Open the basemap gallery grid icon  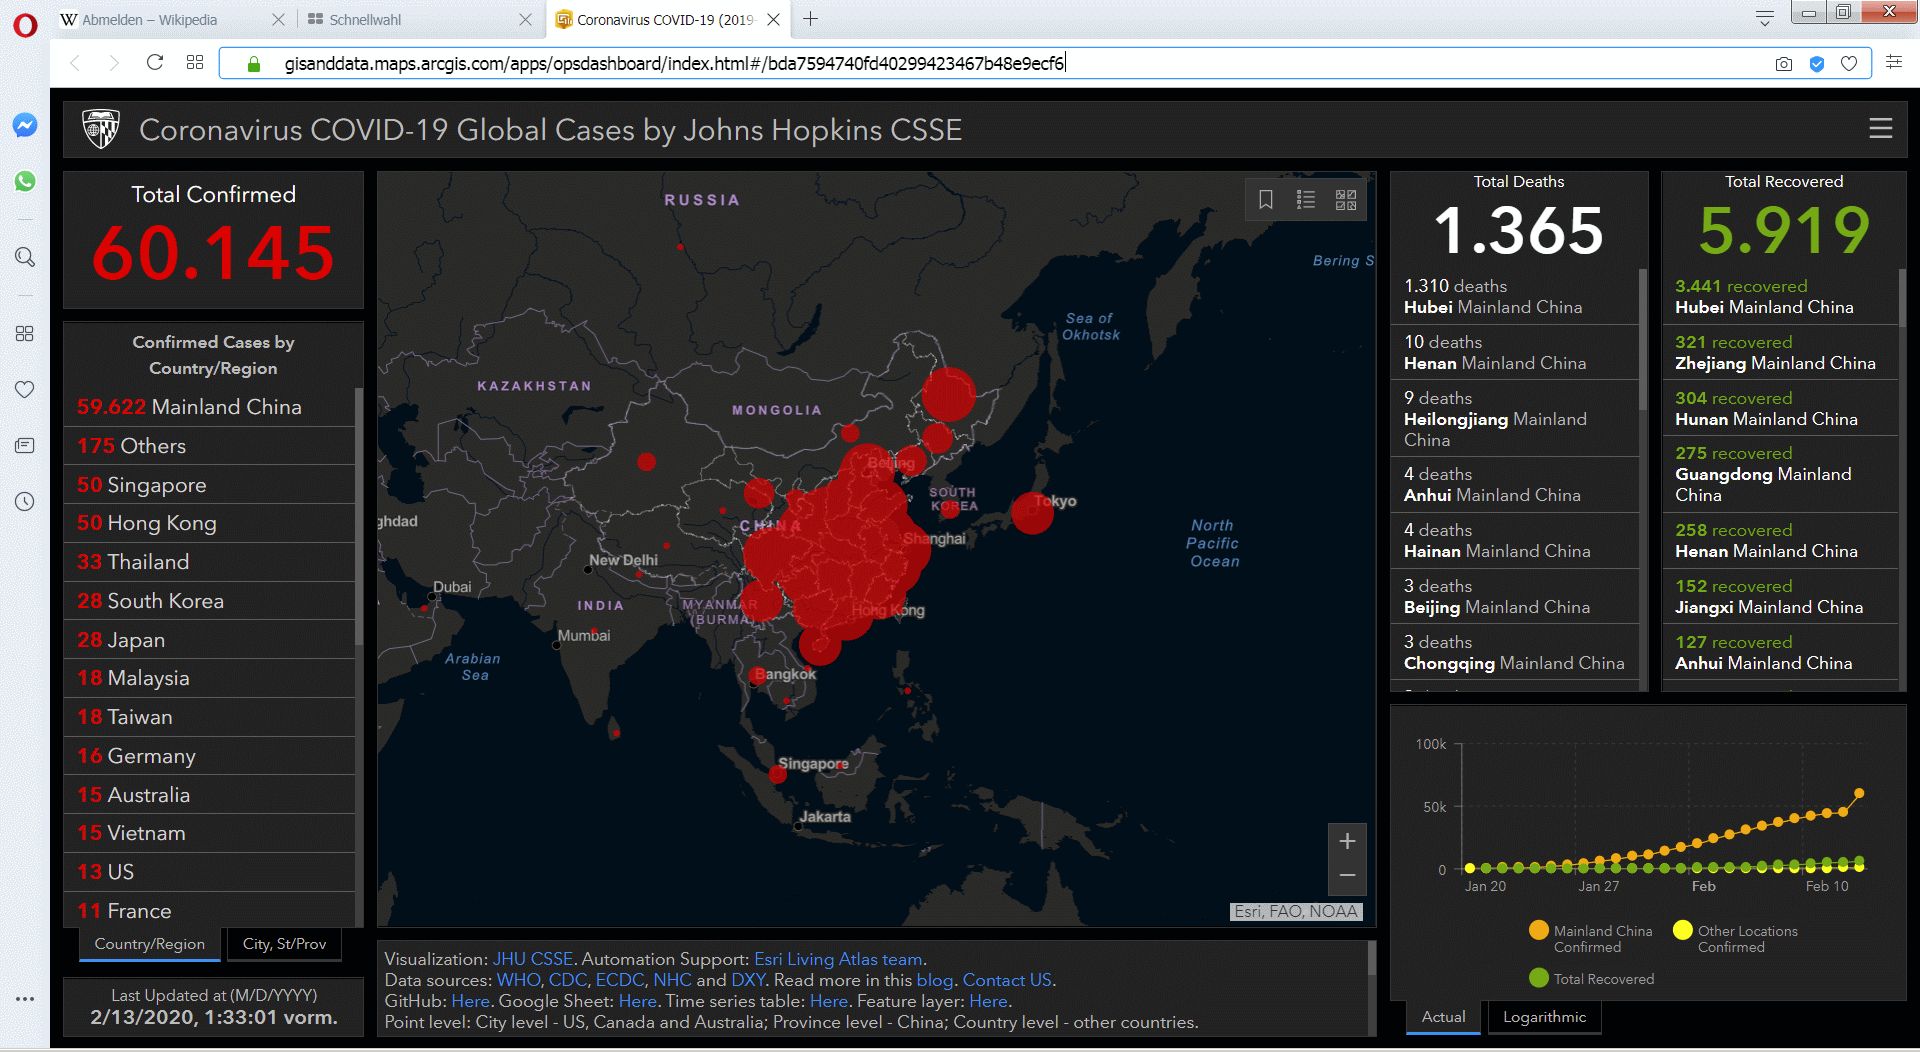pyautogui.click(x=1346, y=200)
